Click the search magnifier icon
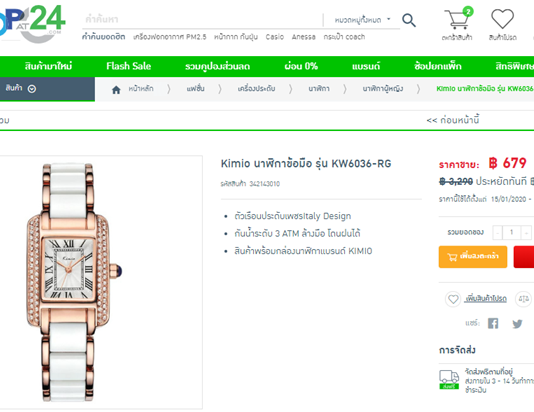 pos(409,20)
